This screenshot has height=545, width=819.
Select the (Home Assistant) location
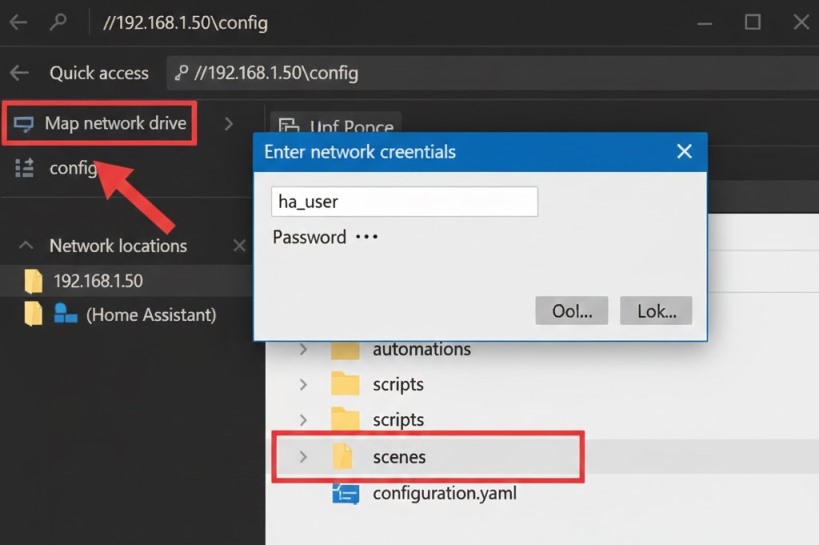(x=150, y=315)
